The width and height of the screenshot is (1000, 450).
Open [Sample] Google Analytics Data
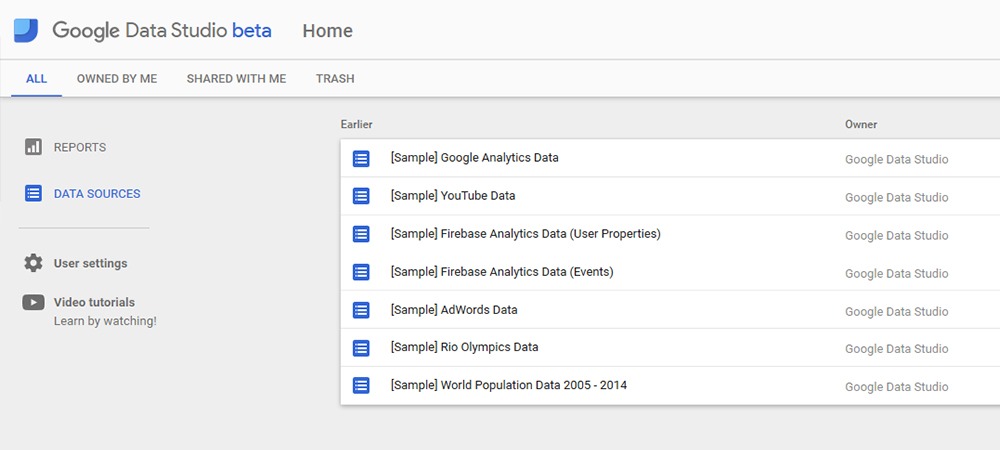[474, 157]
